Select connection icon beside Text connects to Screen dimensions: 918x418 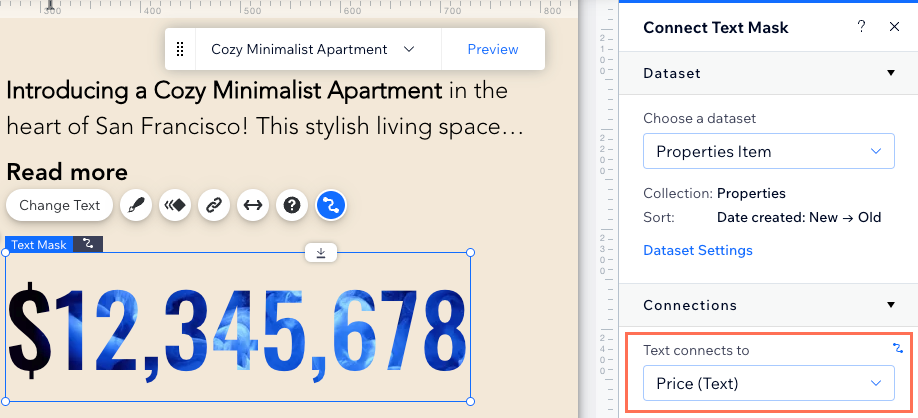pyautogui.click(x=898, y=348)
